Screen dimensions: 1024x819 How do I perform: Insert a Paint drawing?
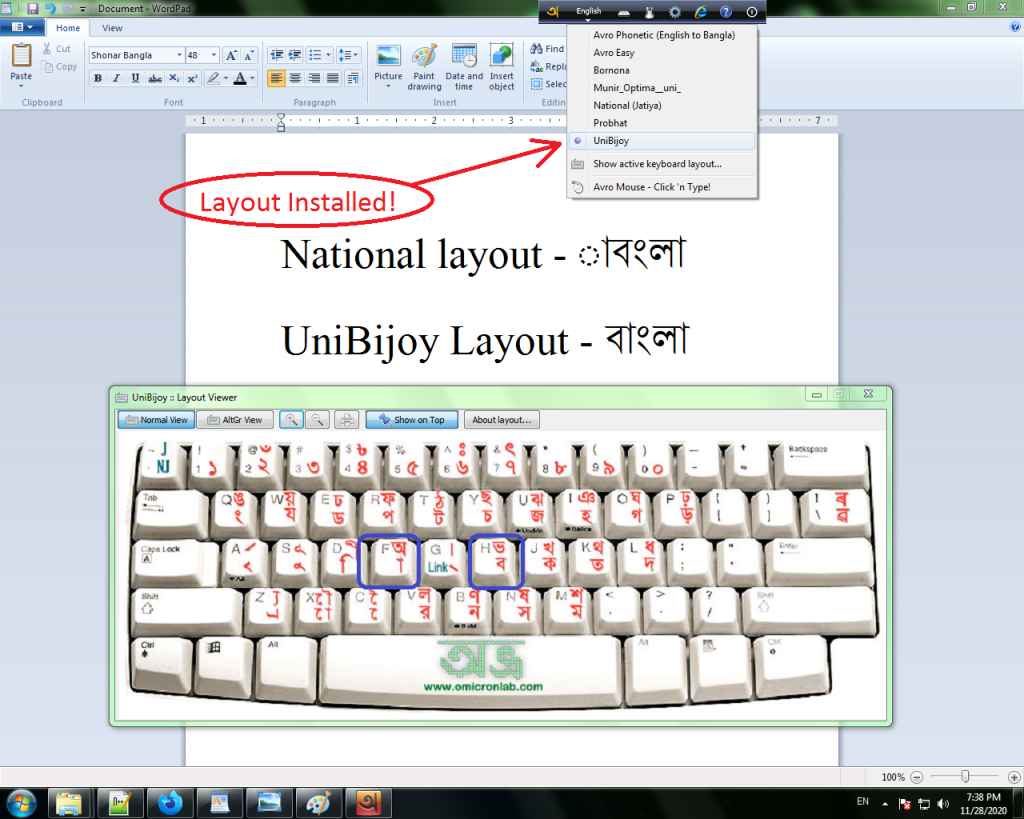point(424,67)
